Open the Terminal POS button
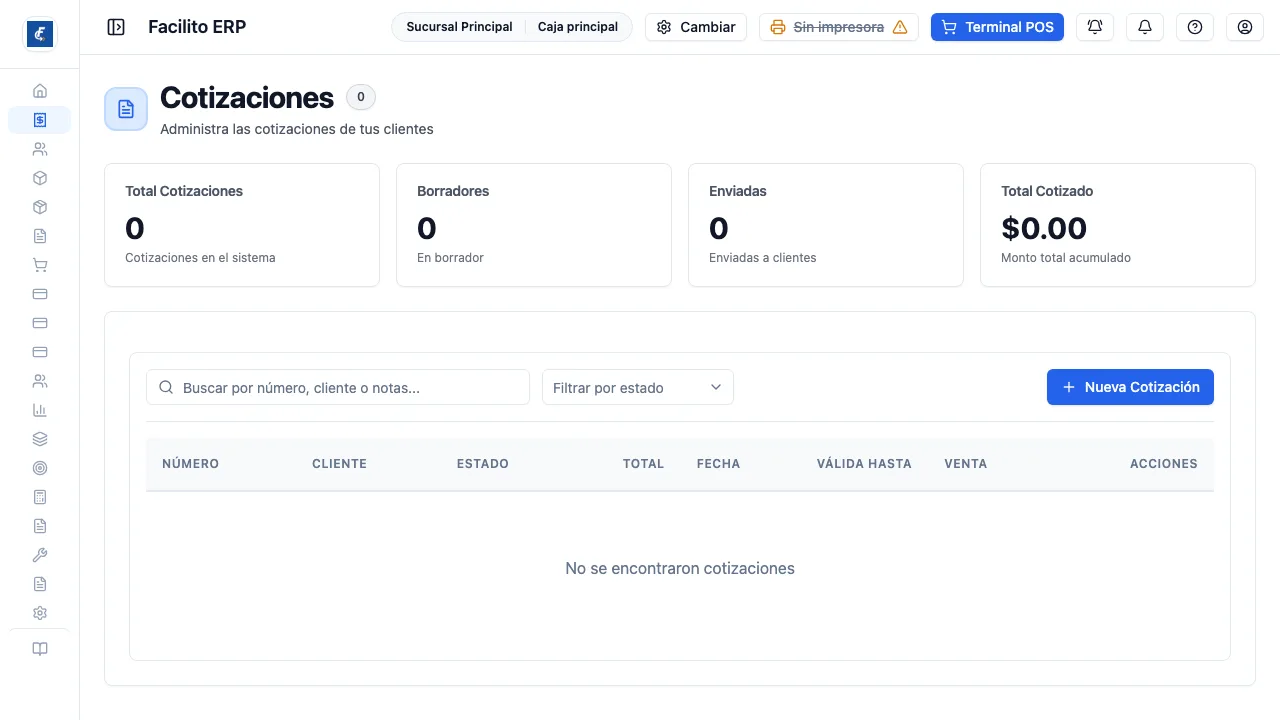 997,27
